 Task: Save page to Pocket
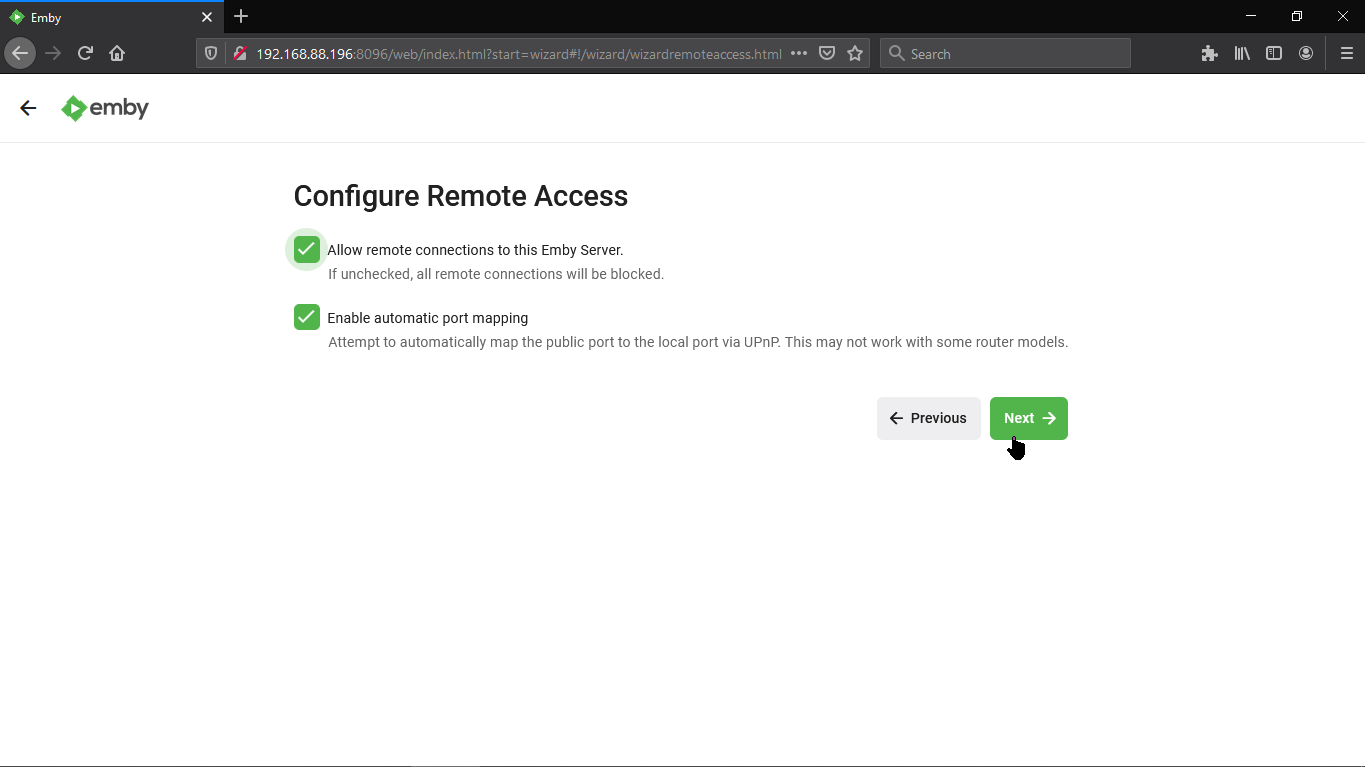(x=827, y=54)
